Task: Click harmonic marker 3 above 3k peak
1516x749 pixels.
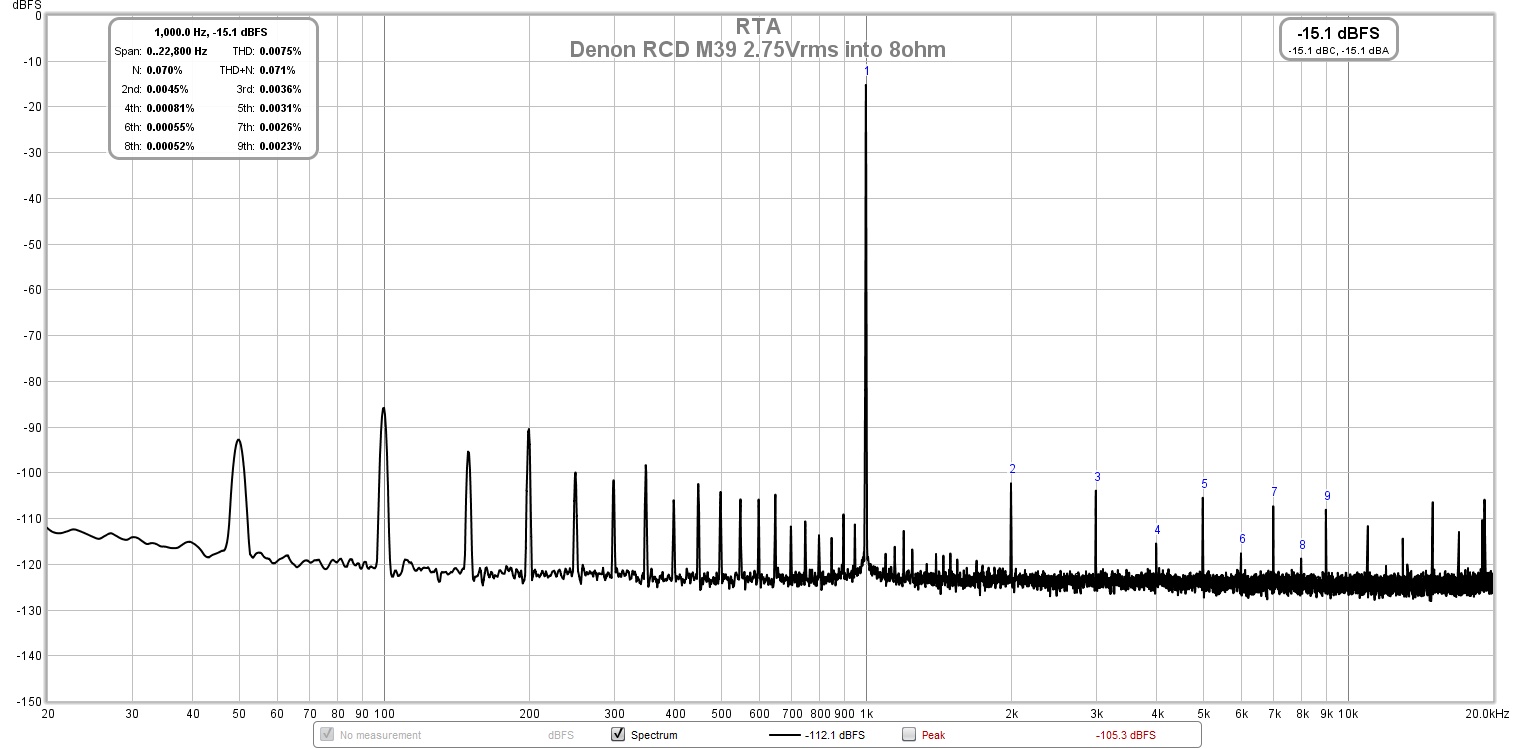Action: tap(1097, 477)
